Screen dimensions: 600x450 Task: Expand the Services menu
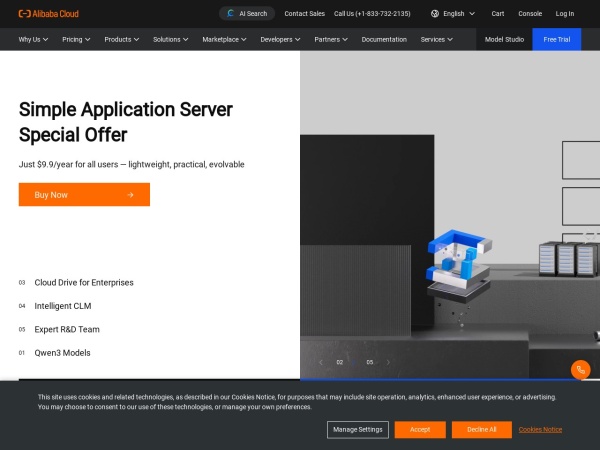(x=437, y=39)
